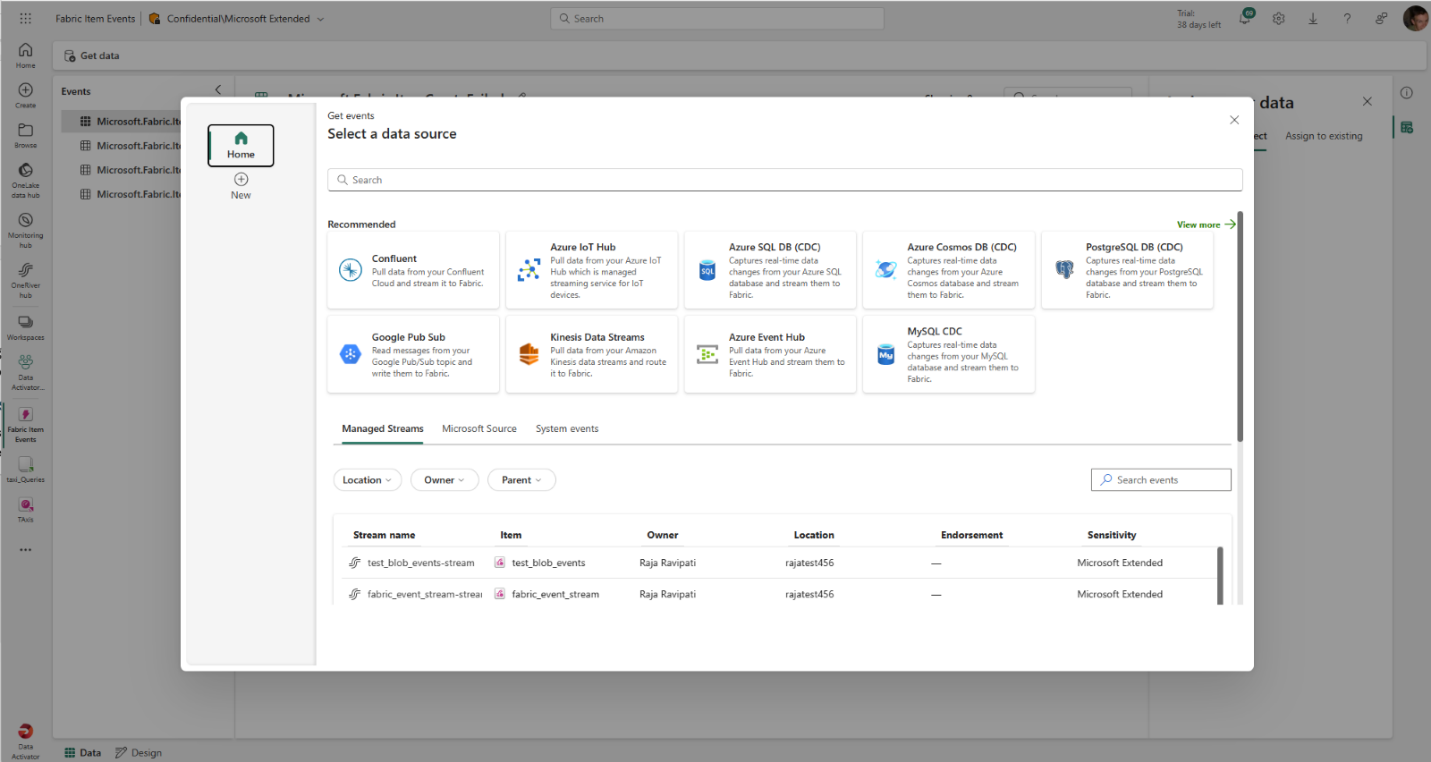This screenshot has height=762, width=1431.
Task: Open the Owner filter dropdown
Action: pyautogui.click(x=444, y=480)
